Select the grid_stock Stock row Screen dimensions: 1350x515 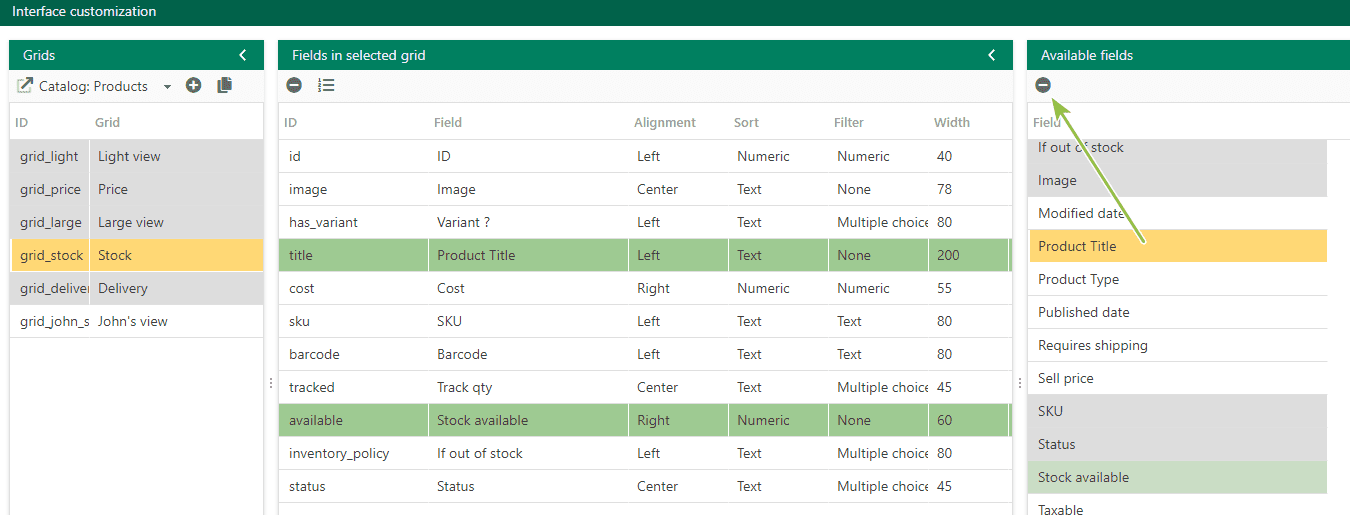click(x=137, y=255)
